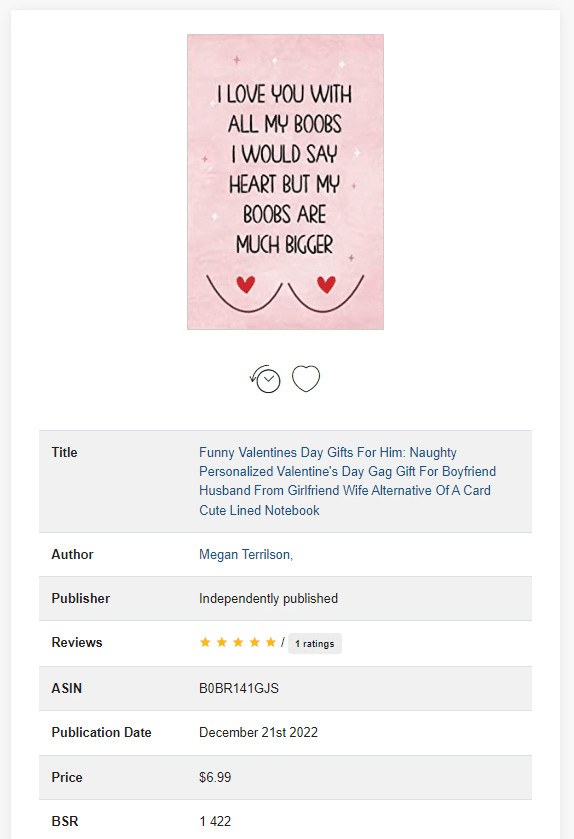Open the Funny Valentines Day Gifts title link

click(347, 481)
